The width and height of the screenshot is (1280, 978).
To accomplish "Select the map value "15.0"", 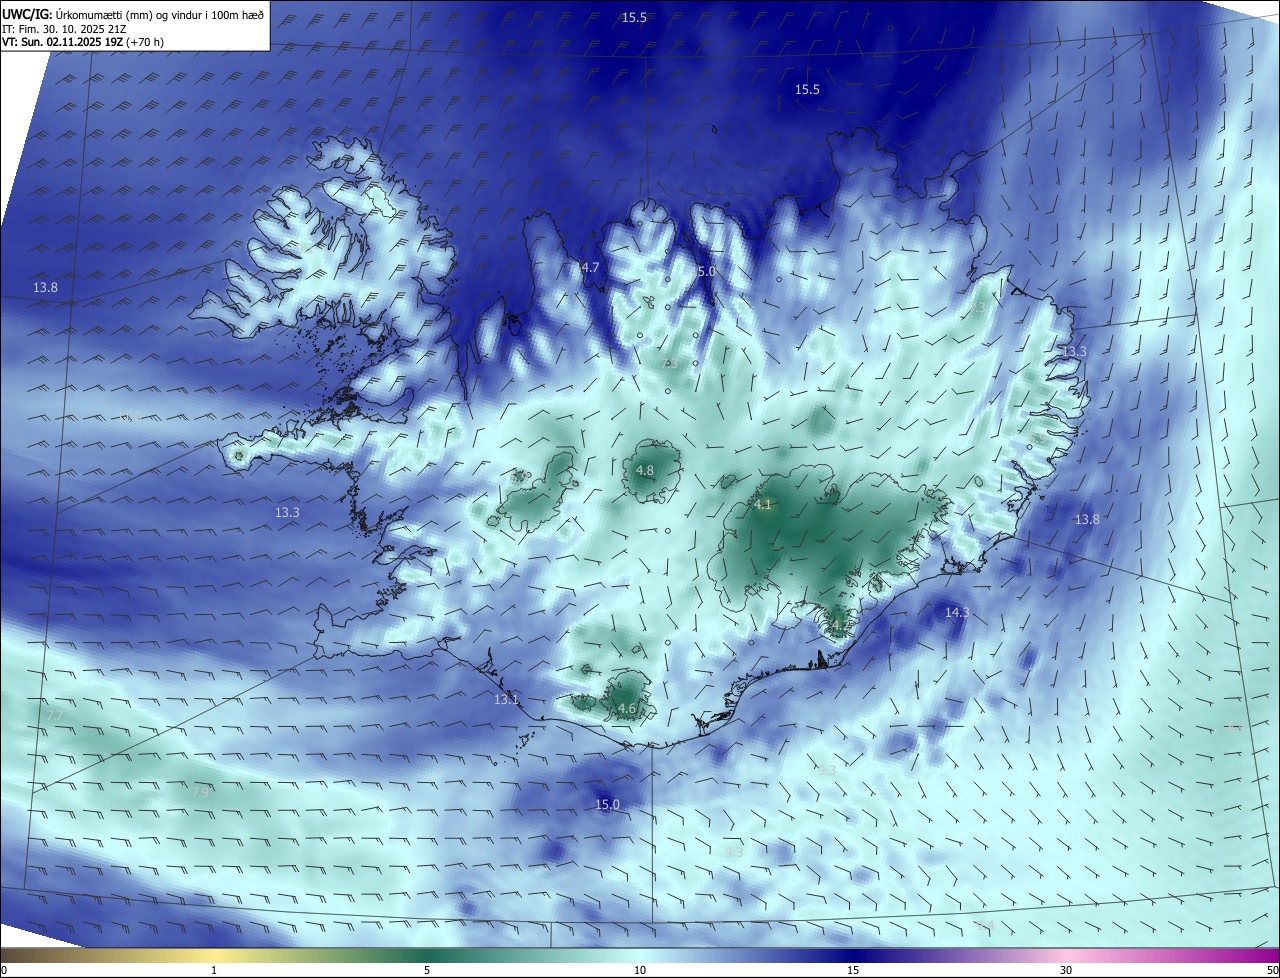I will tap(607, 804).
